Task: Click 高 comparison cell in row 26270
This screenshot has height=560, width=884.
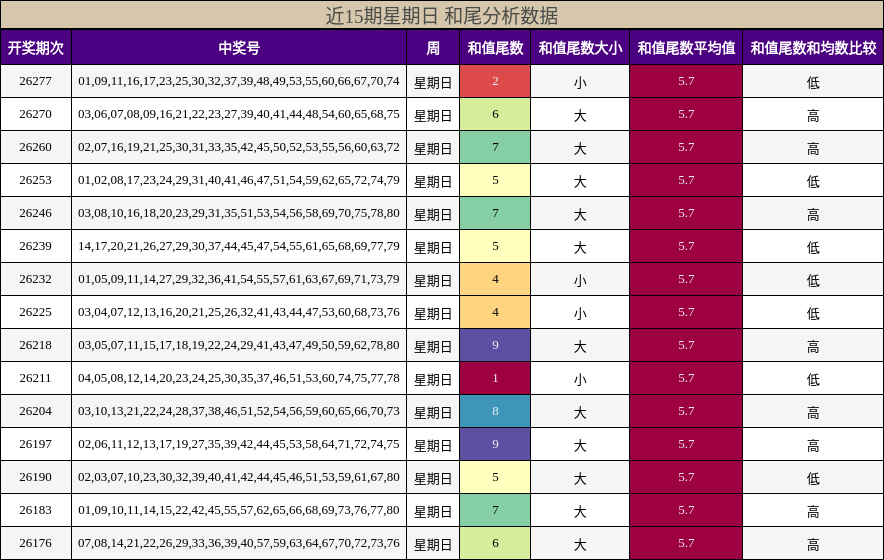Action: [x=813, y=114]
